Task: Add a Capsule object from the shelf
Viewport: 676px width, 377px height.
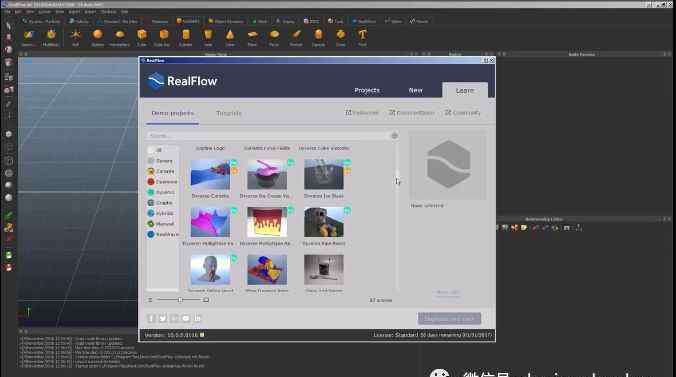Action: [x=318, y=36]
